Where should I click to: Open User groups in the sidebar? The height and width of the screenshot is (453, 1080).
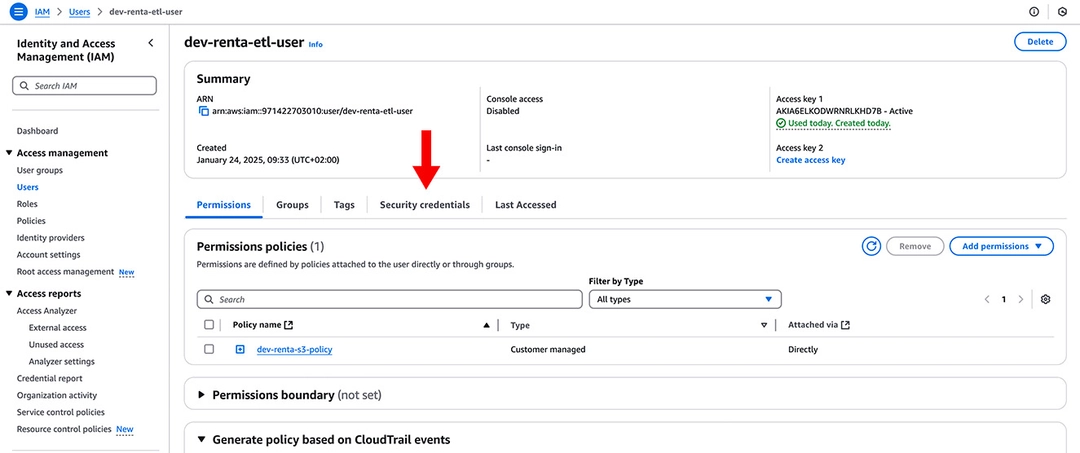pyautogui.click(x=39, y=170)
